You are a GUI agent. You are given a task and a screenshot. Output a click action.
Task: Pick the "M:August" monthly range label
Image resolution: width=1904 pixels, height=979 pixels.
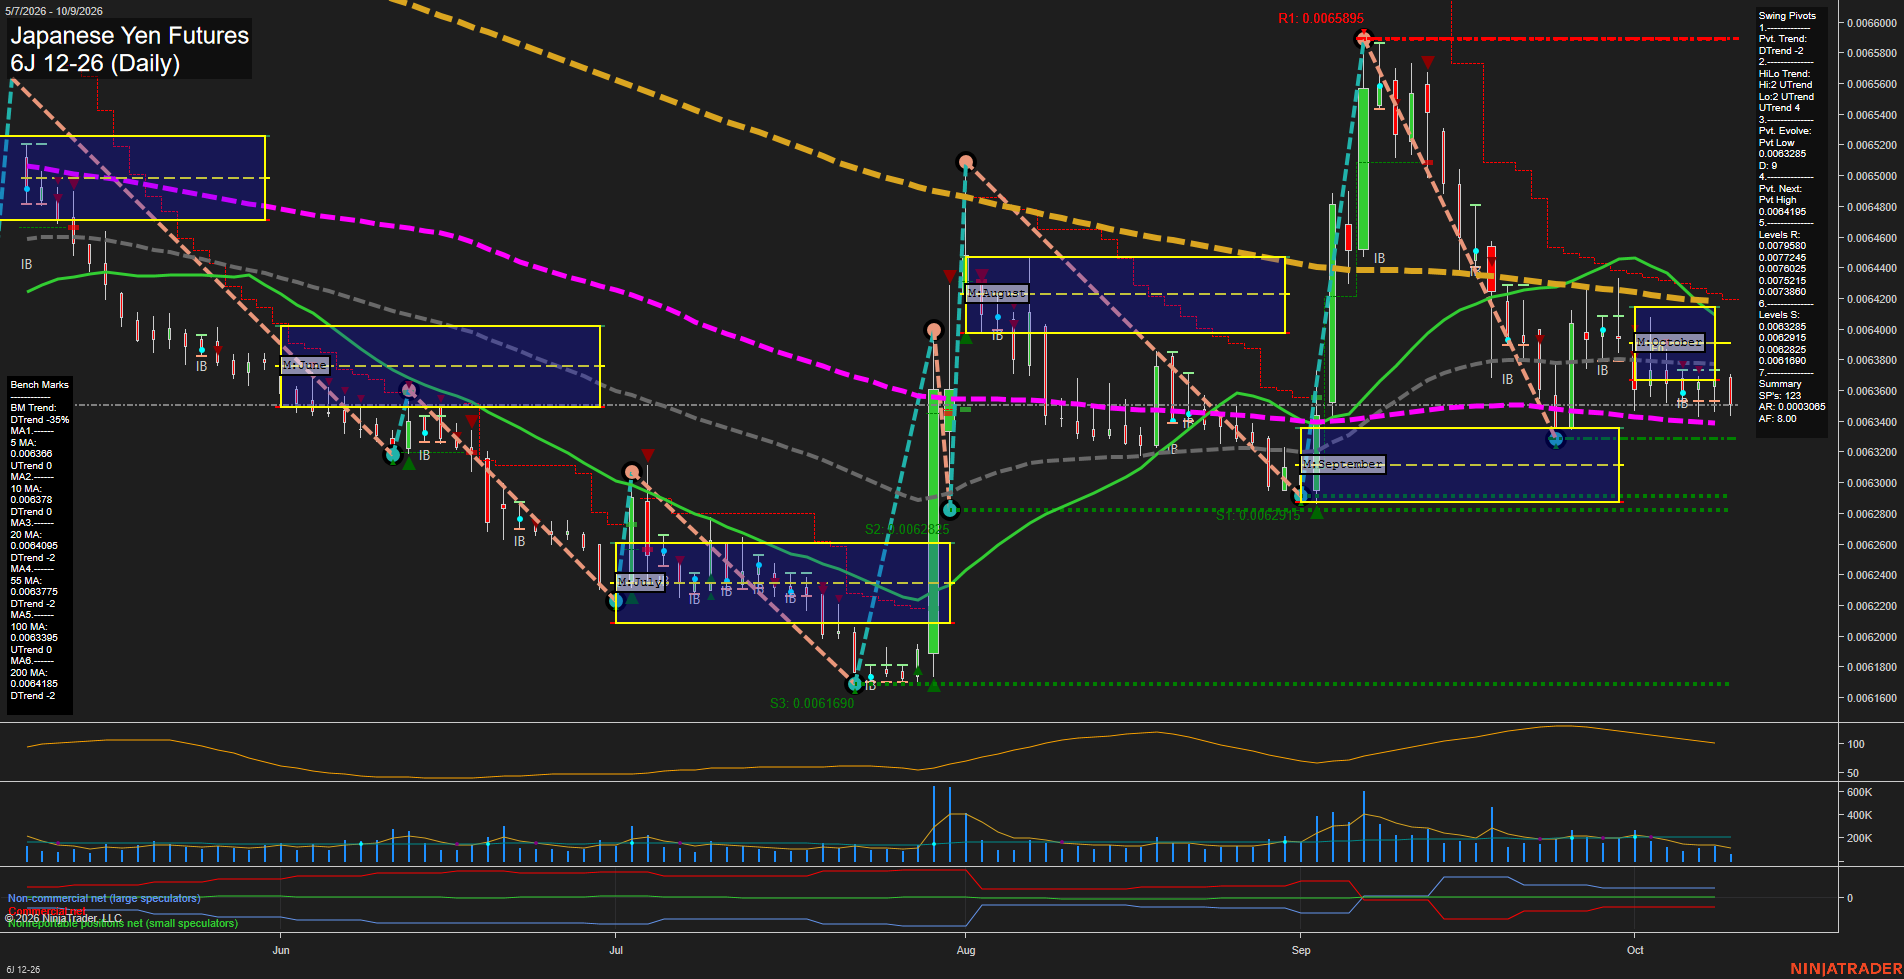point(996,293)
